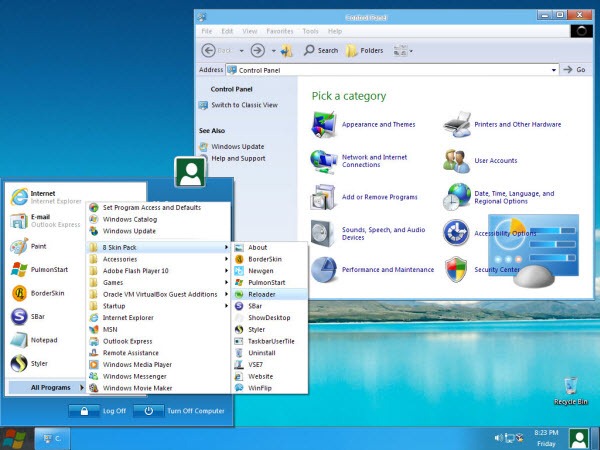Screen dimensions: 600x450
Task: Click All Programs in Start menu
Action: coord(47,388)
